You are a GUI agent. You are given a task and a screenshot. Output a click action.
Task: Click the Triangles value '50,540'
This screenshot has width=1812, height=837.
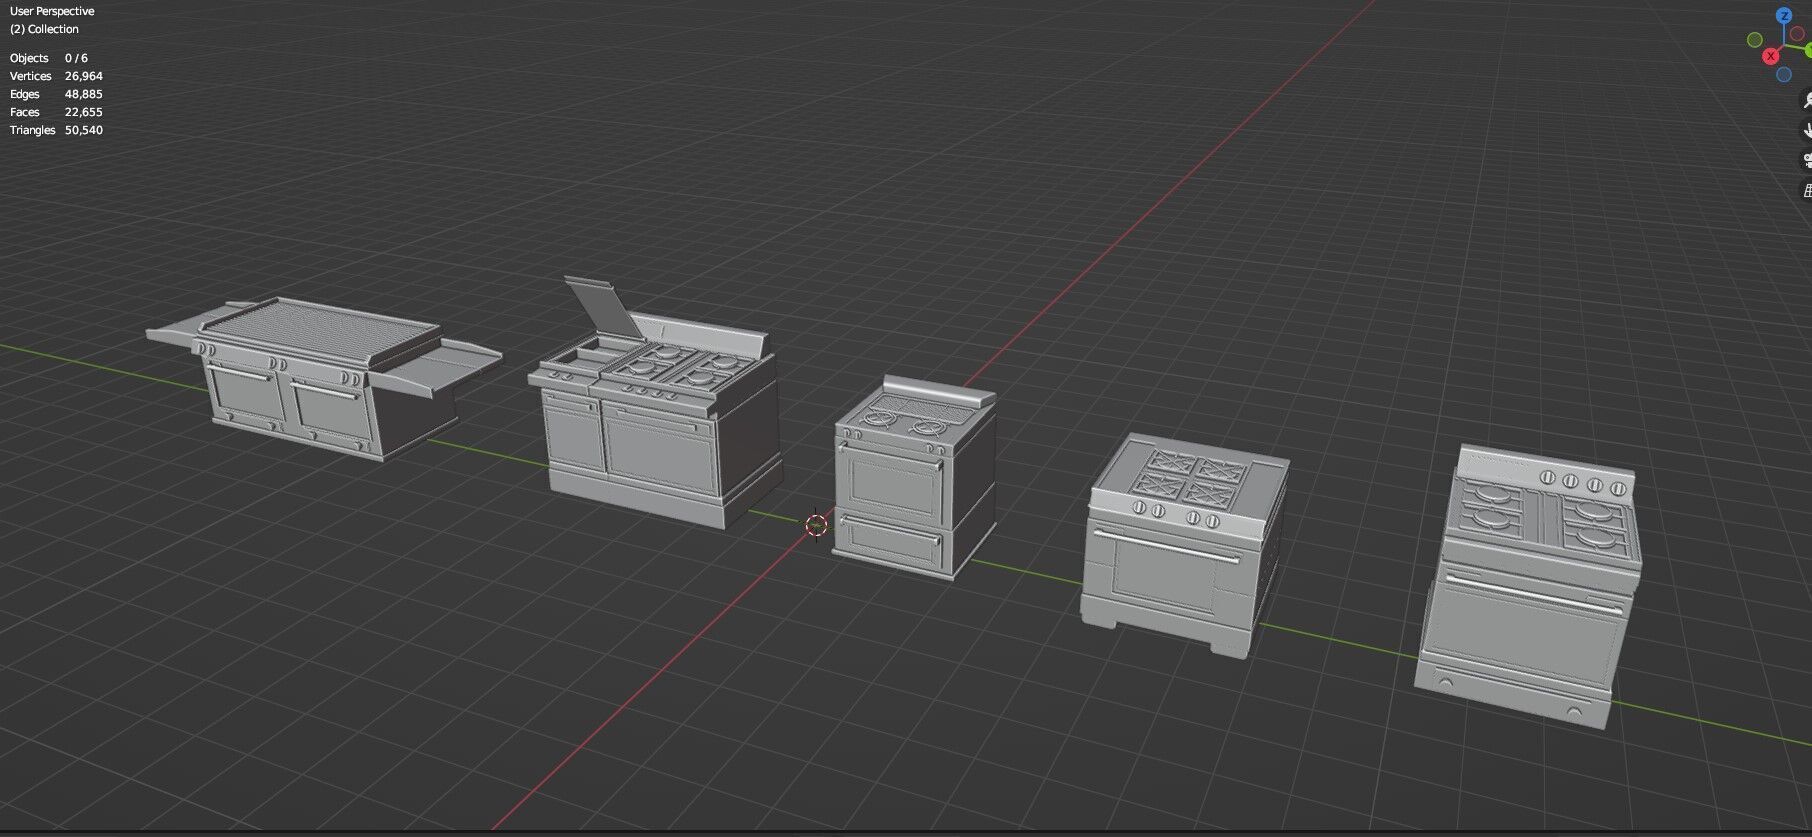pyautogui.click(x=83, y=130)
